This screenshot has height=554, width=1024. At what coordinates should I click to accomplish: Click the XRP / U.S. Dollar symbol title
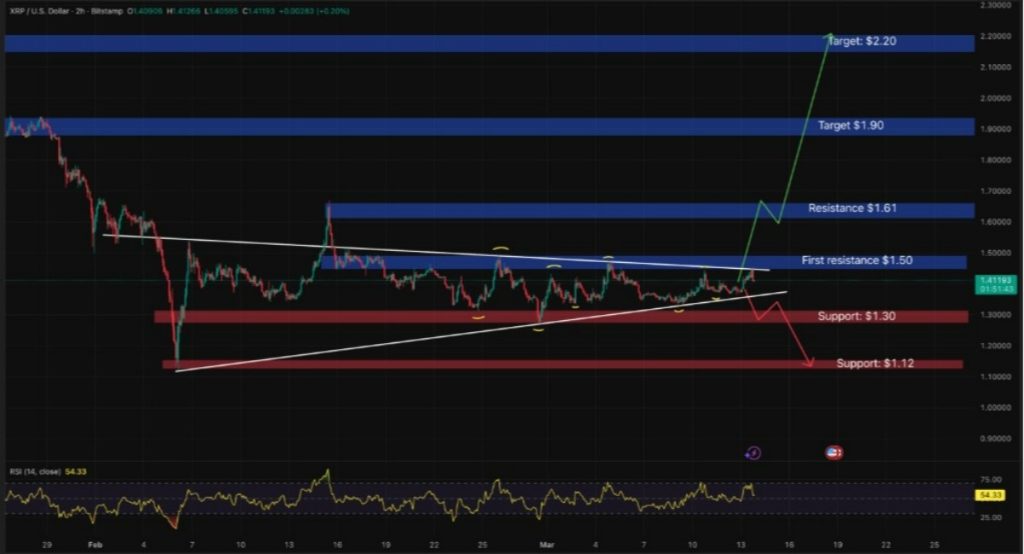click(x=39, y=11)
